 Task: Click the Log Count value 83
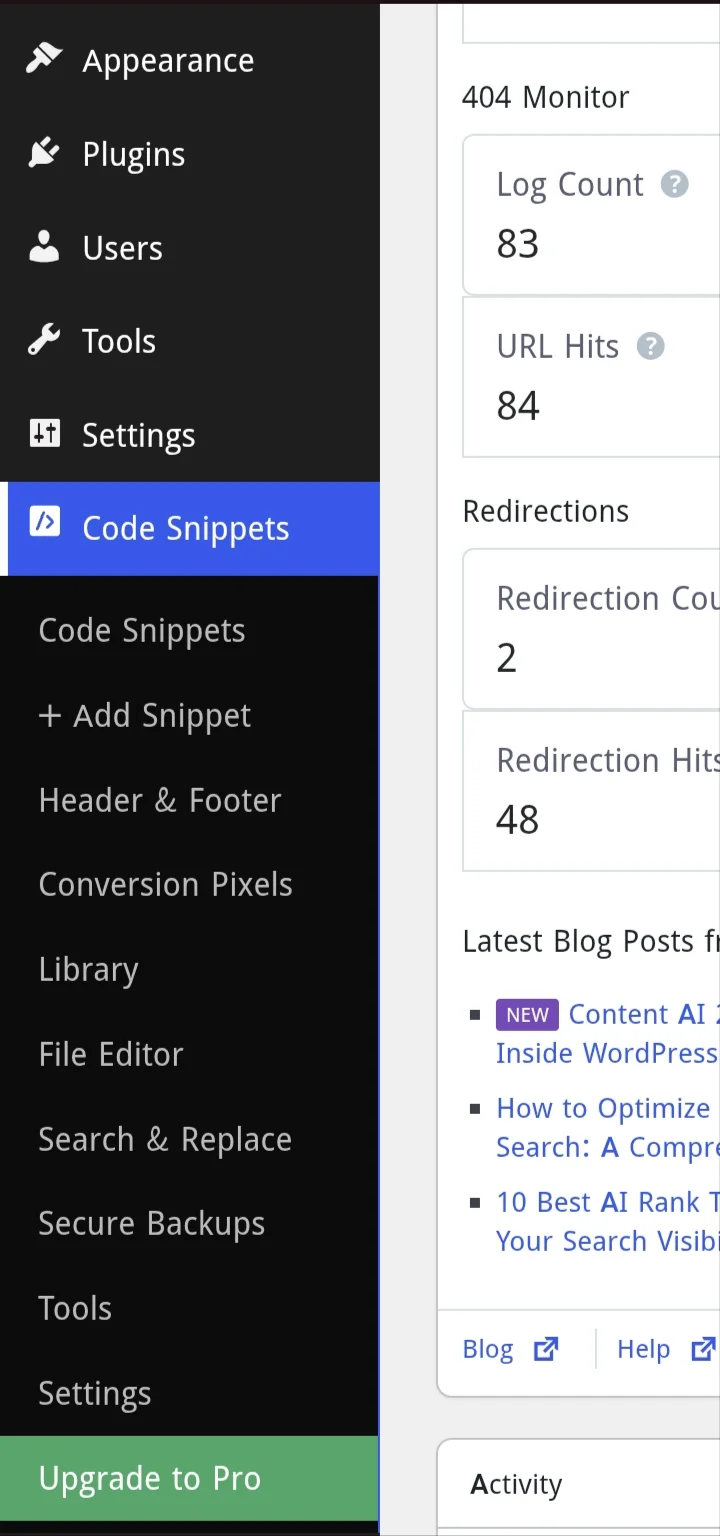point(518,244)
